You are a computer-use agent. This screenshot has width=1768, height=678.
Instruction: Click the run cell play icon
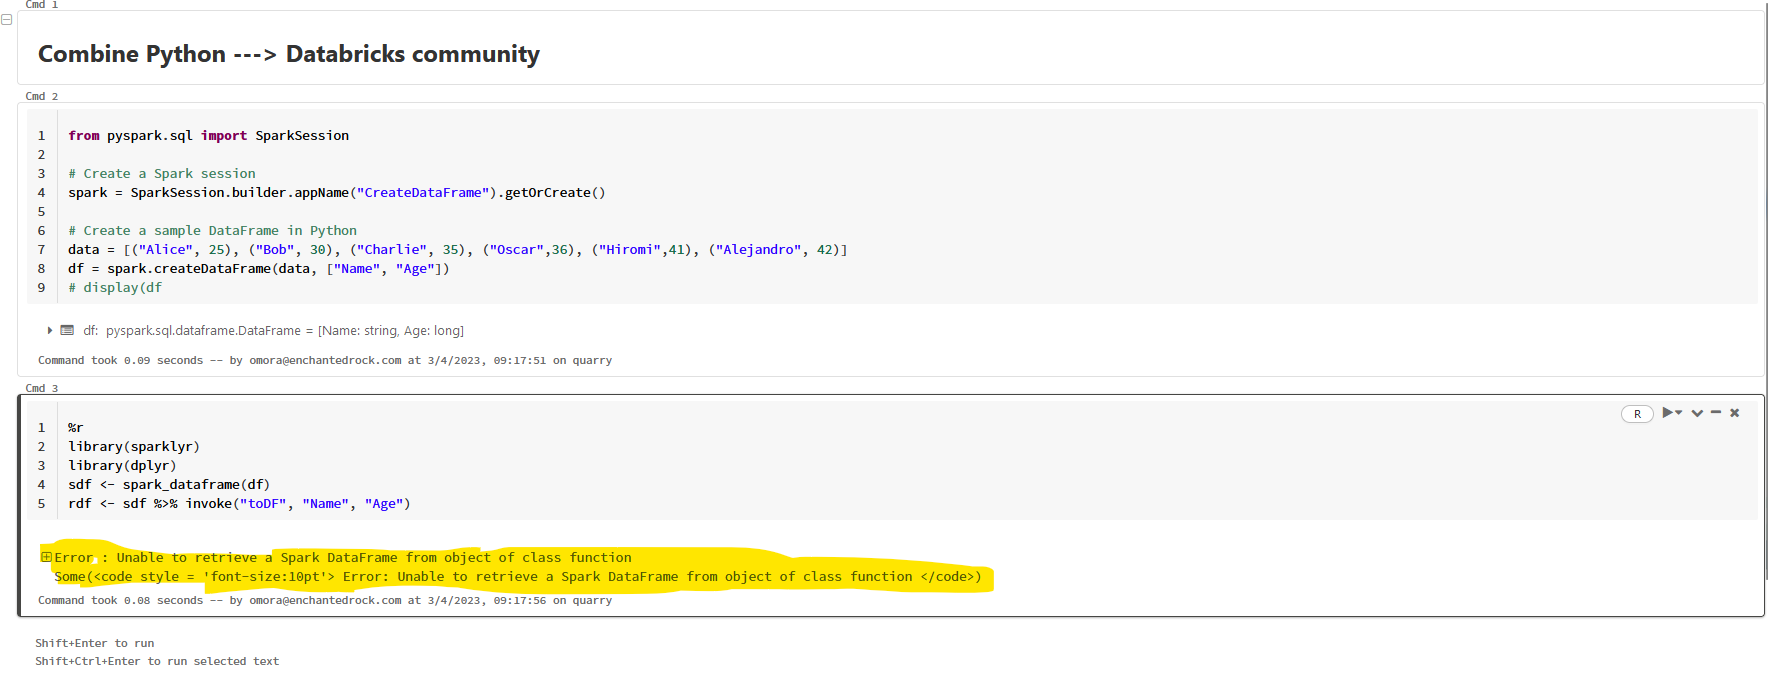(x=1667, y=413)
